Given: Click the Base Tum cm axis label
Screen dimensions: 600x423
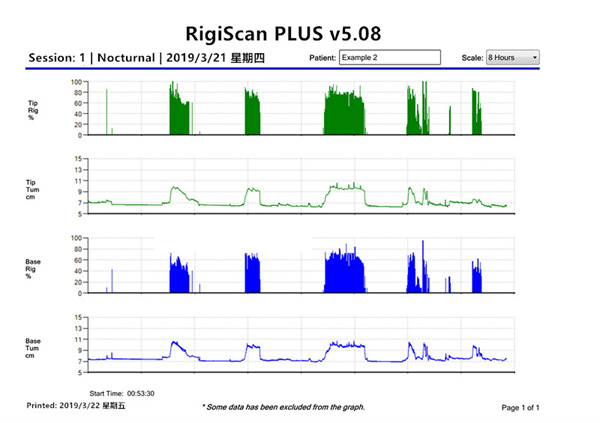Looking at the screenshot, I should 34,347.
